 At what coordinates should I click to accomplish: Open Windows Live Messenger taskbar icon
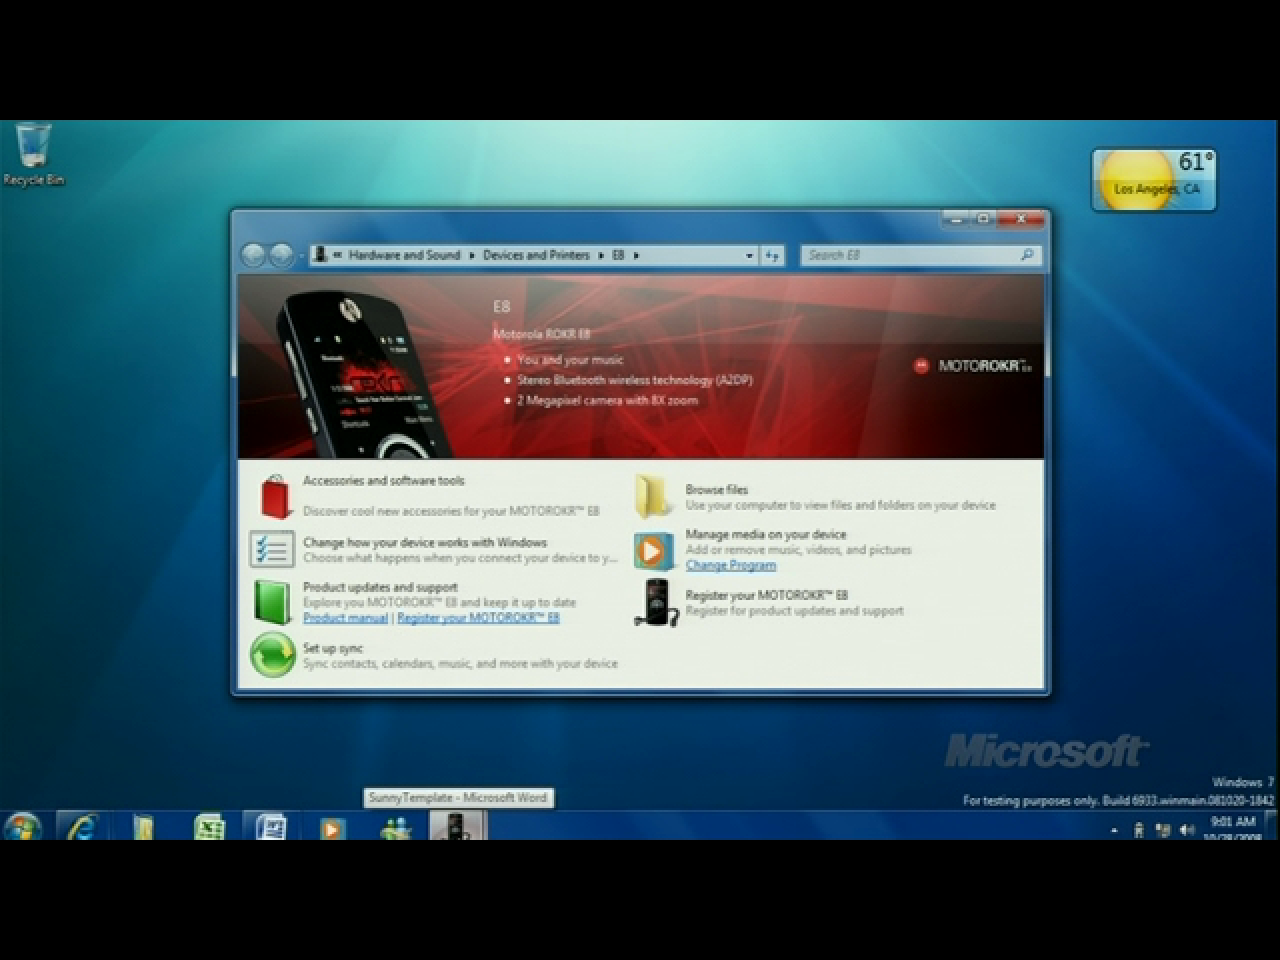pos(396,828)
